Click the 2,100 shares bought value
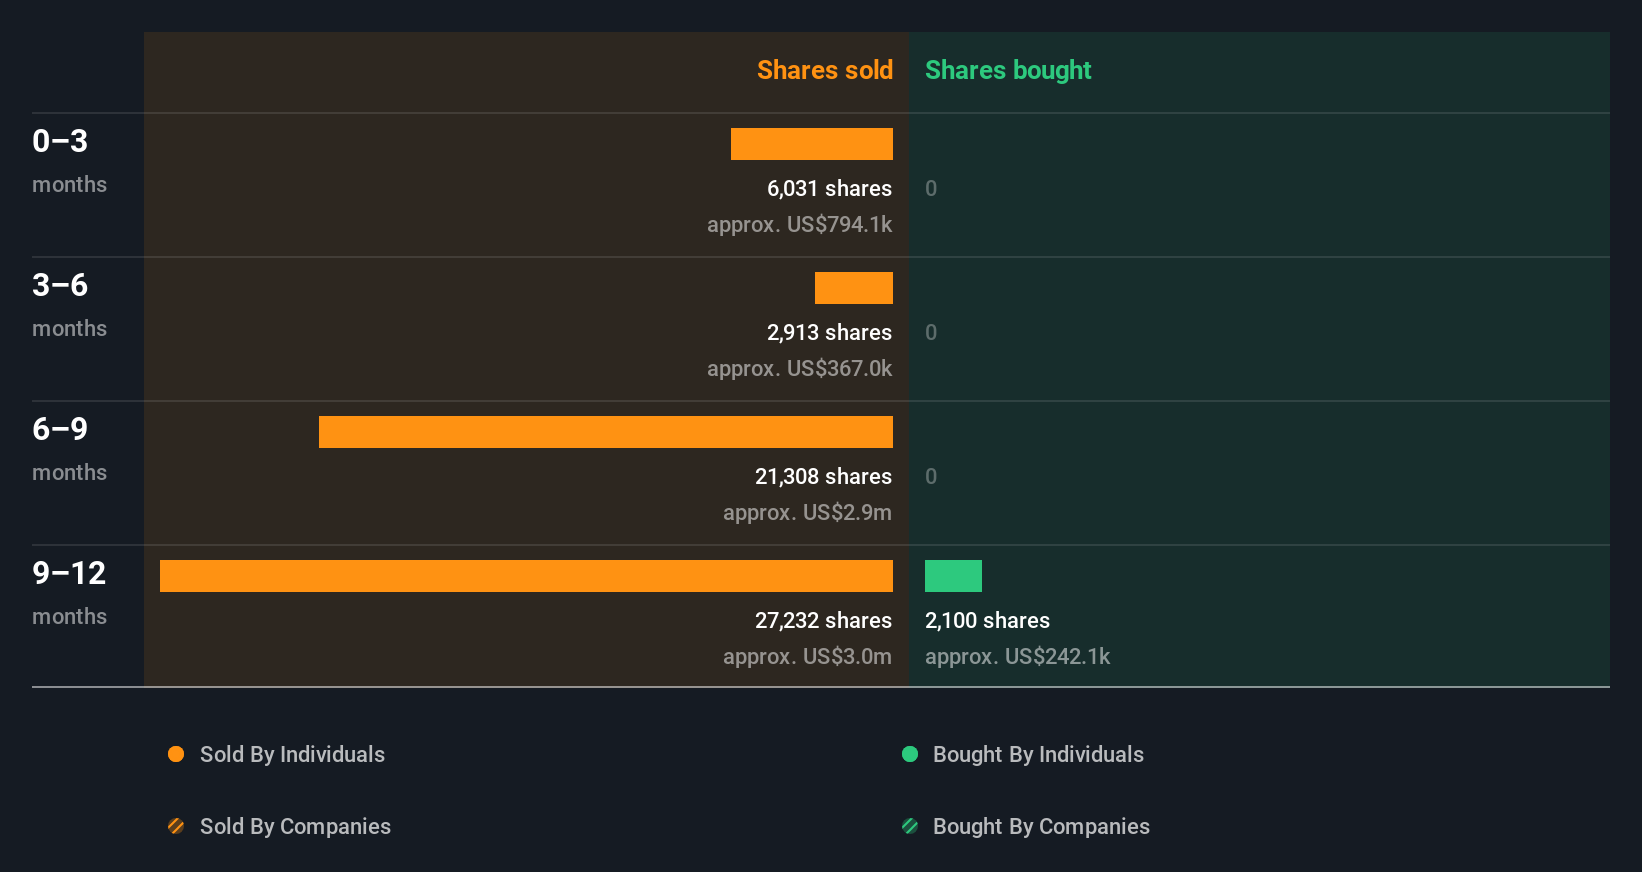Viewport: 1642px width, 872px height. click(x=987, y=620)
